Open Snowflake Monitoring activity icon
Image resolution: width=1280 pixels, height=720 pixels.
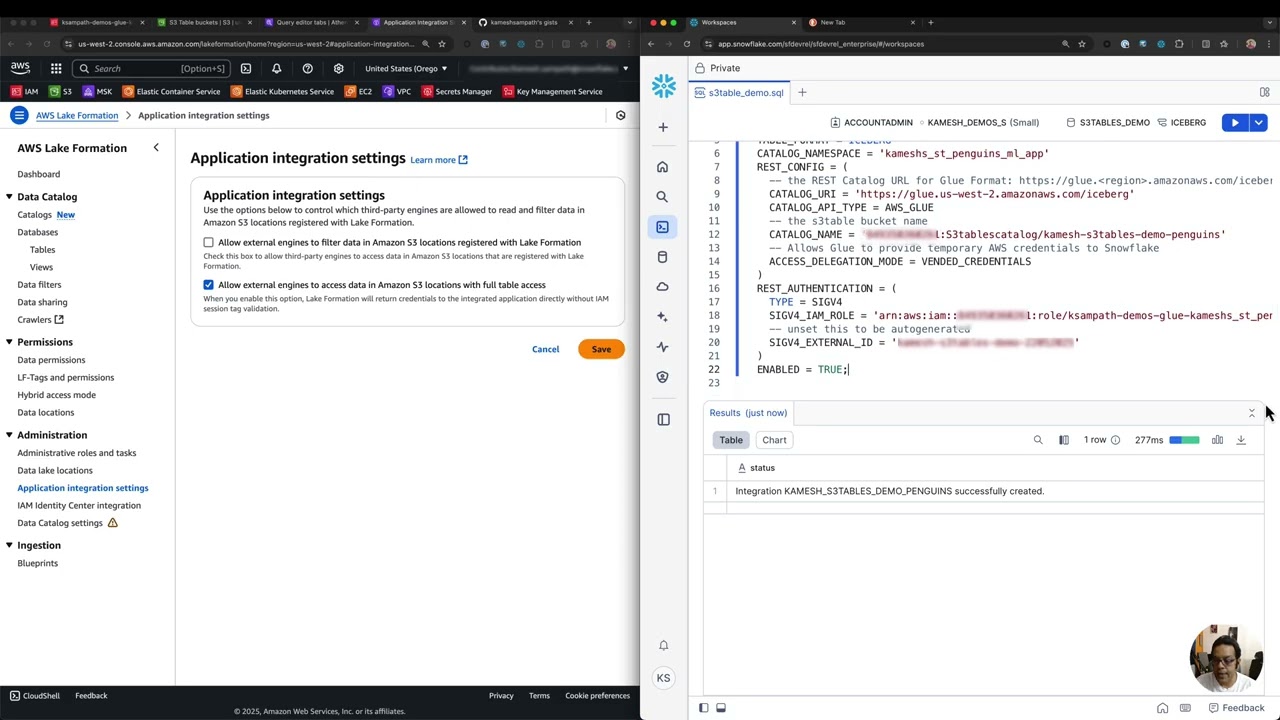coord(662,347)
